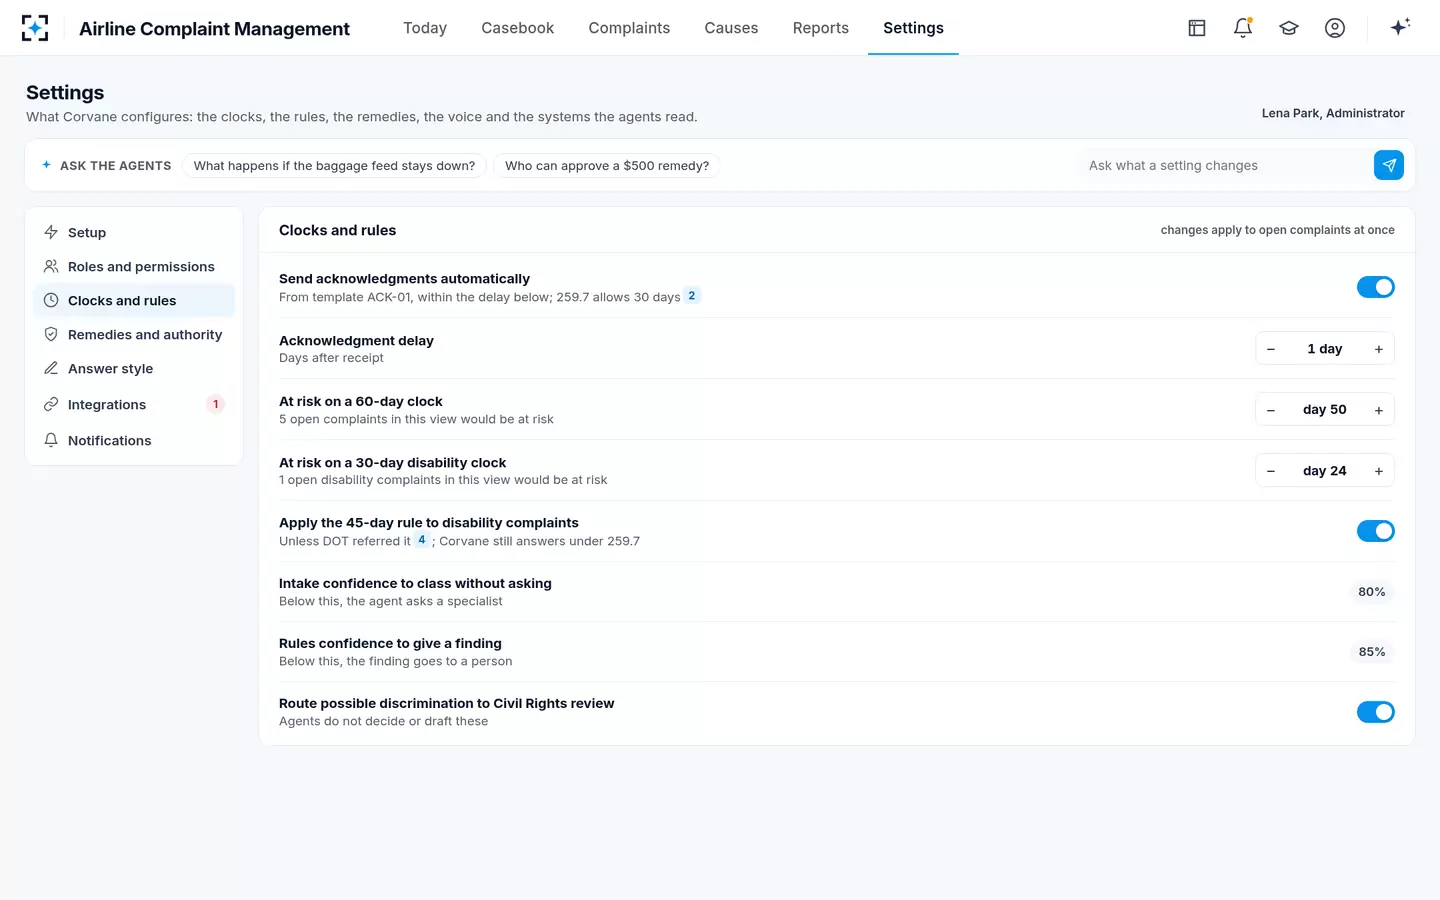Open the Casebook tab
The height and width of the screenshot is (900, 1440).
tap(518, 28)
